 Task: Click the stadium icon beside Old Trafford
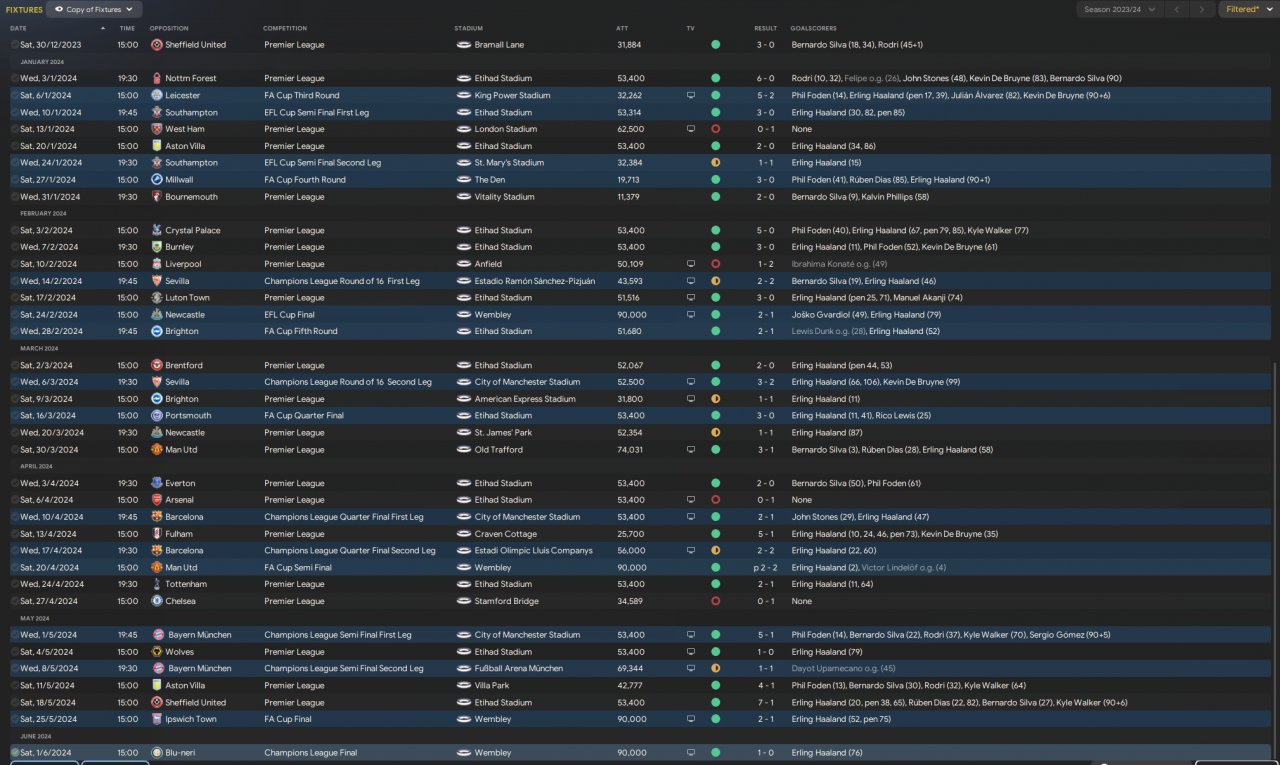[x=463, y=450]
